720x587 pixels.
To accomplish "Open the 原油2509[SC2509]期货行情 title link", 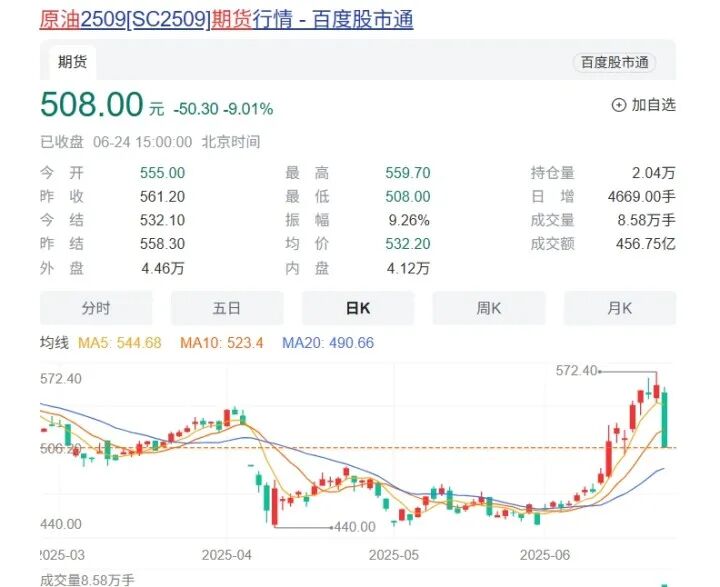I will (x=226, y=20).
